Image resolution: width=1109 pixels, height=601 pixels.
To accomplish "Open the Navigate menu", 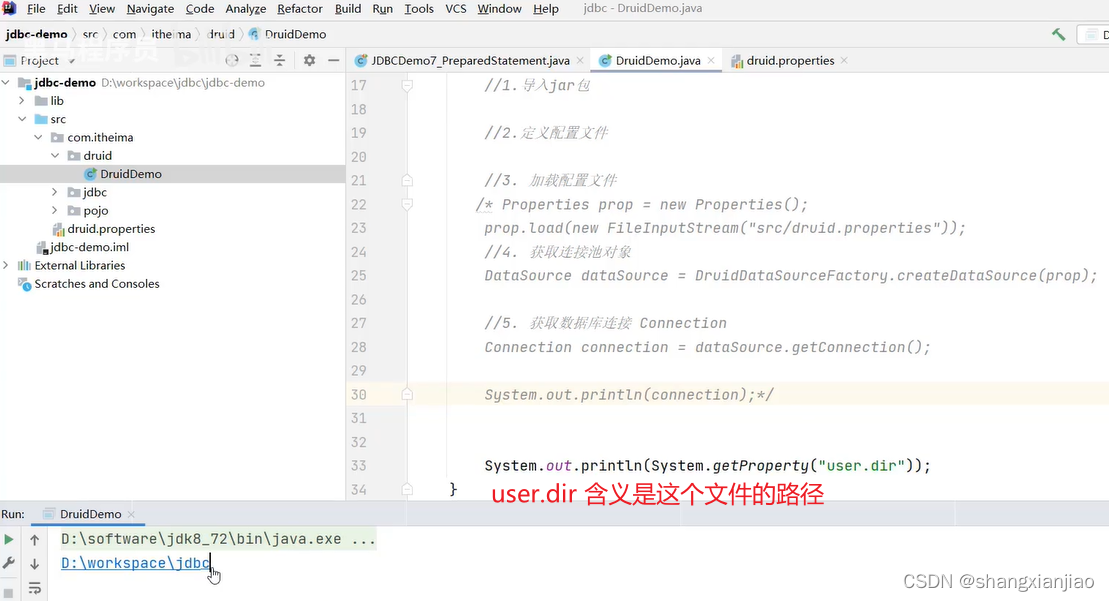I will 150,8.
